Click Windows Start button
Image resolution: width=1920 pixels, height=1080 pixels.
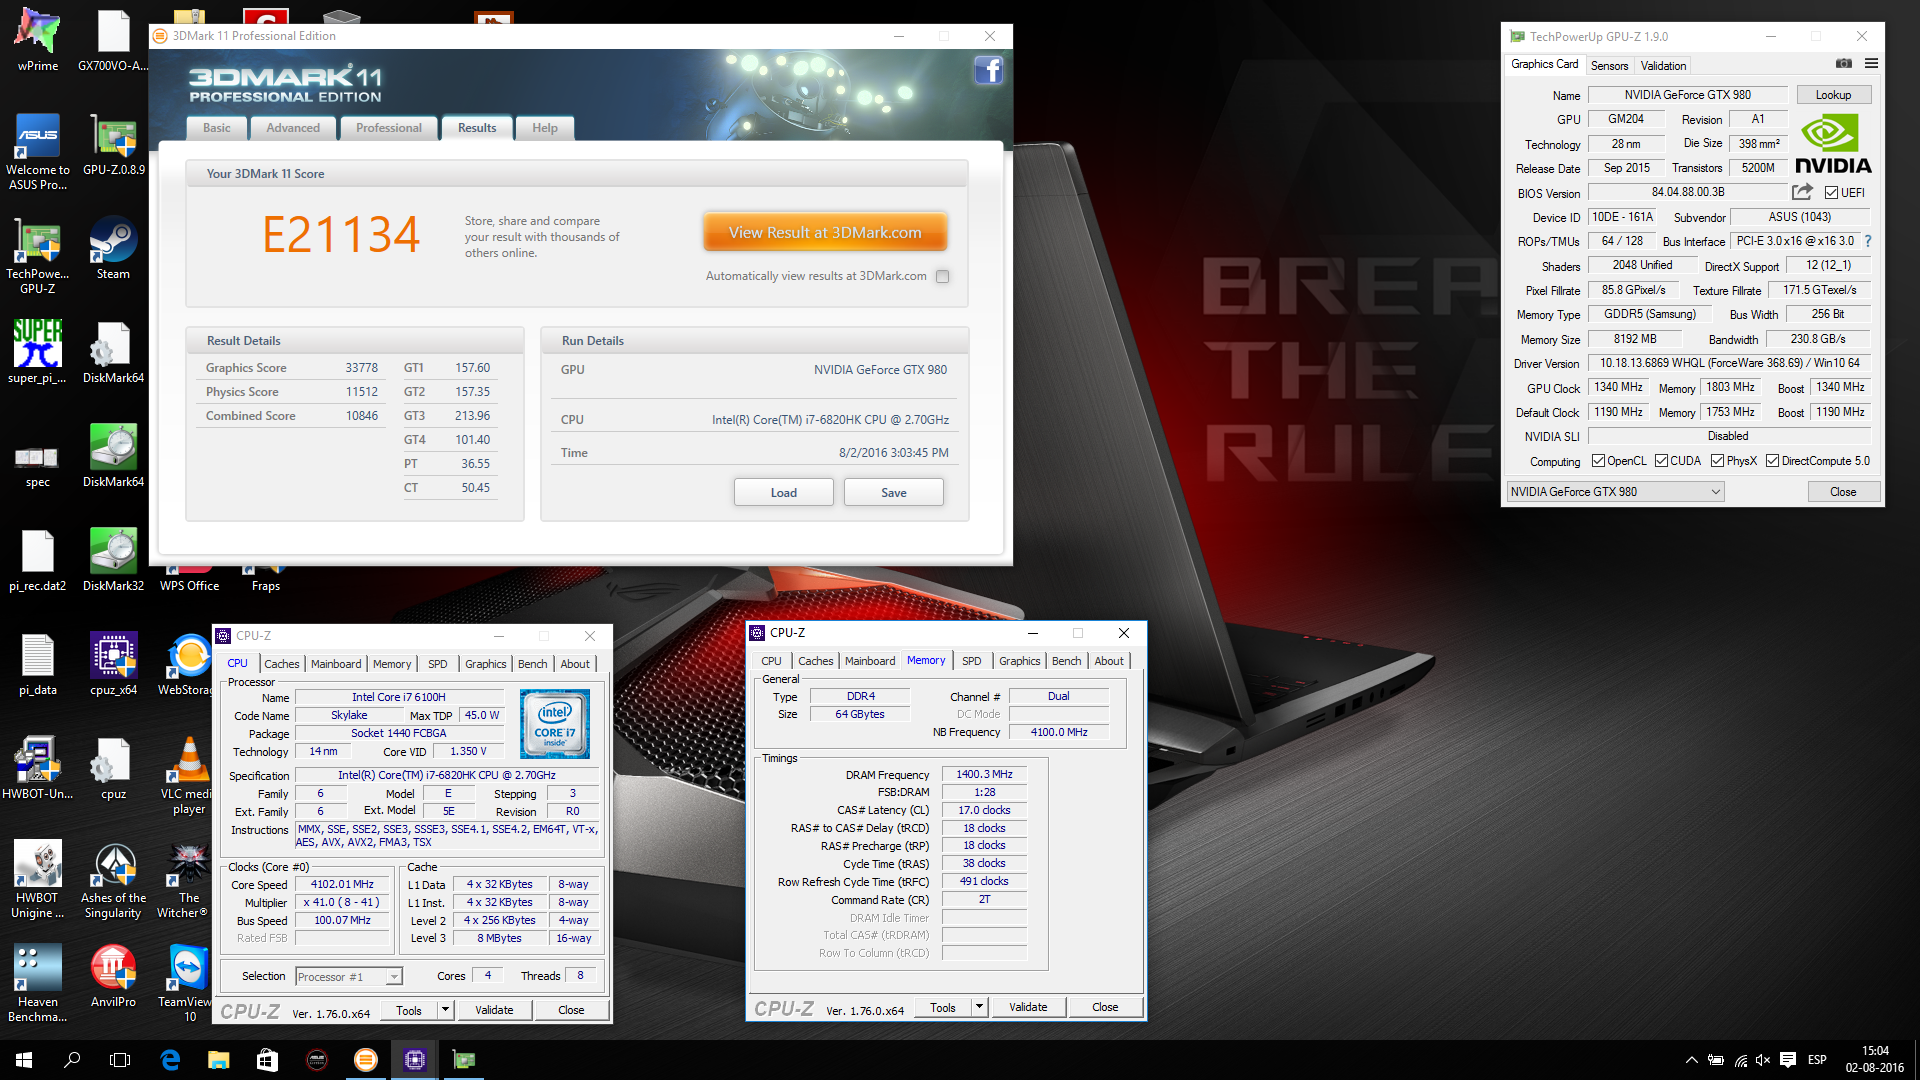24,1060
